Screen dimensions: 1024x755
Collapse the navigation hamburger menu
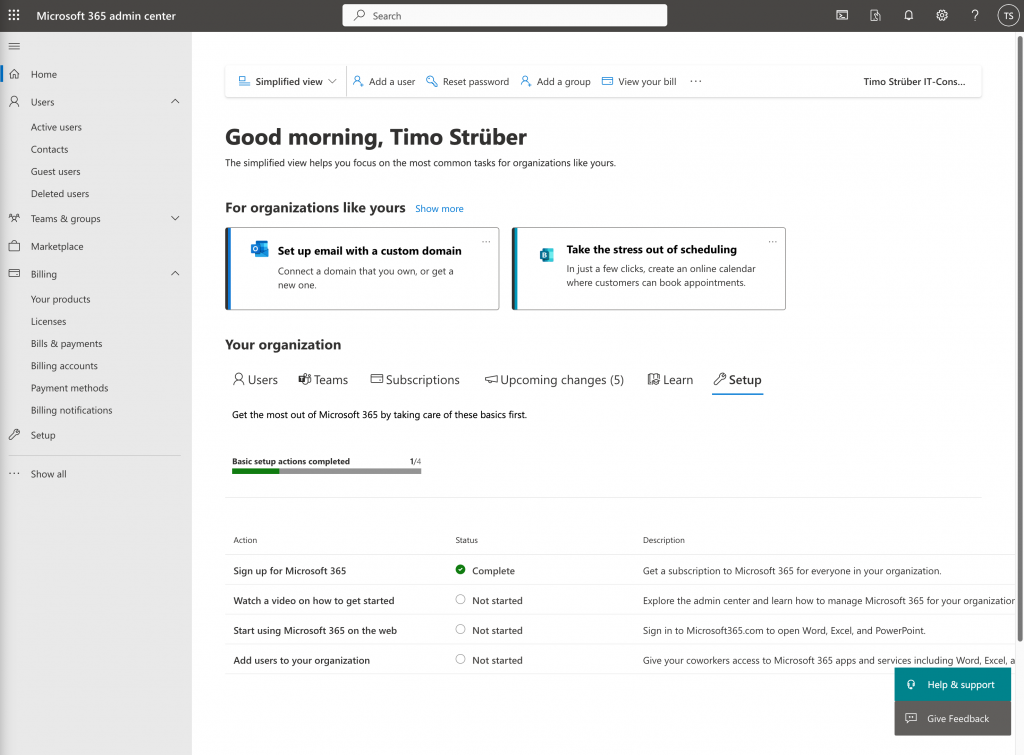pos(14,46)
